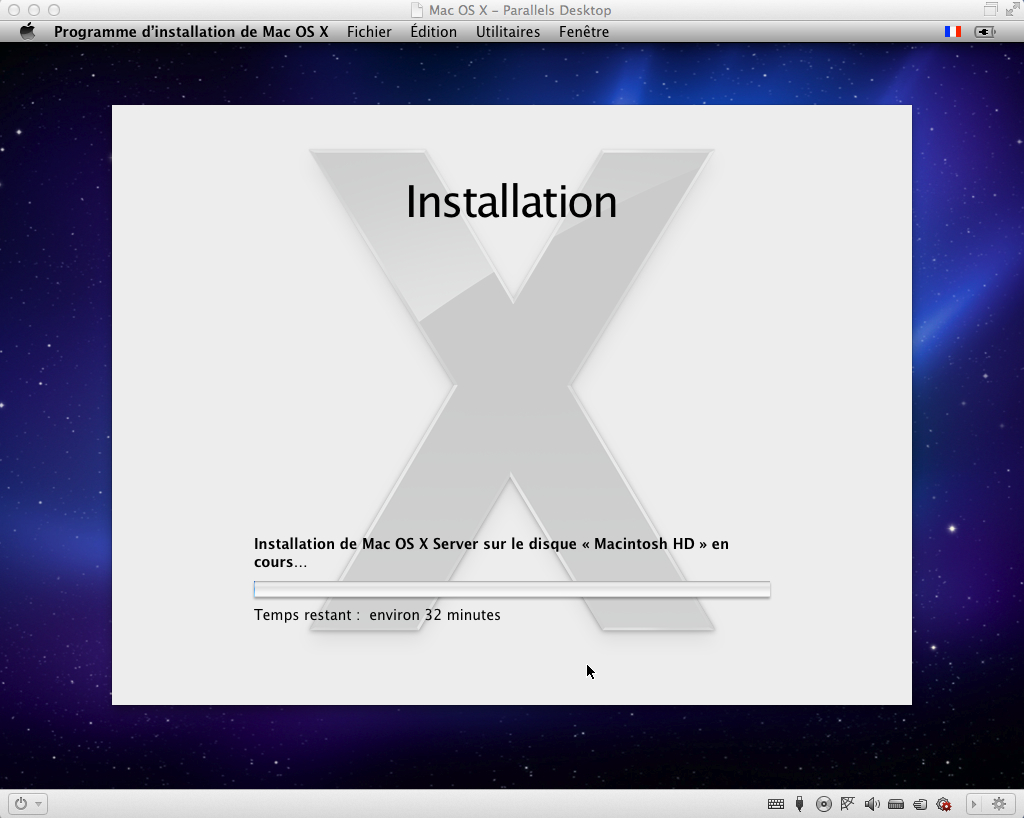Open the Utilitaires menu
Viewport: 1024px width, 818px height.
(x=507, y=31)
